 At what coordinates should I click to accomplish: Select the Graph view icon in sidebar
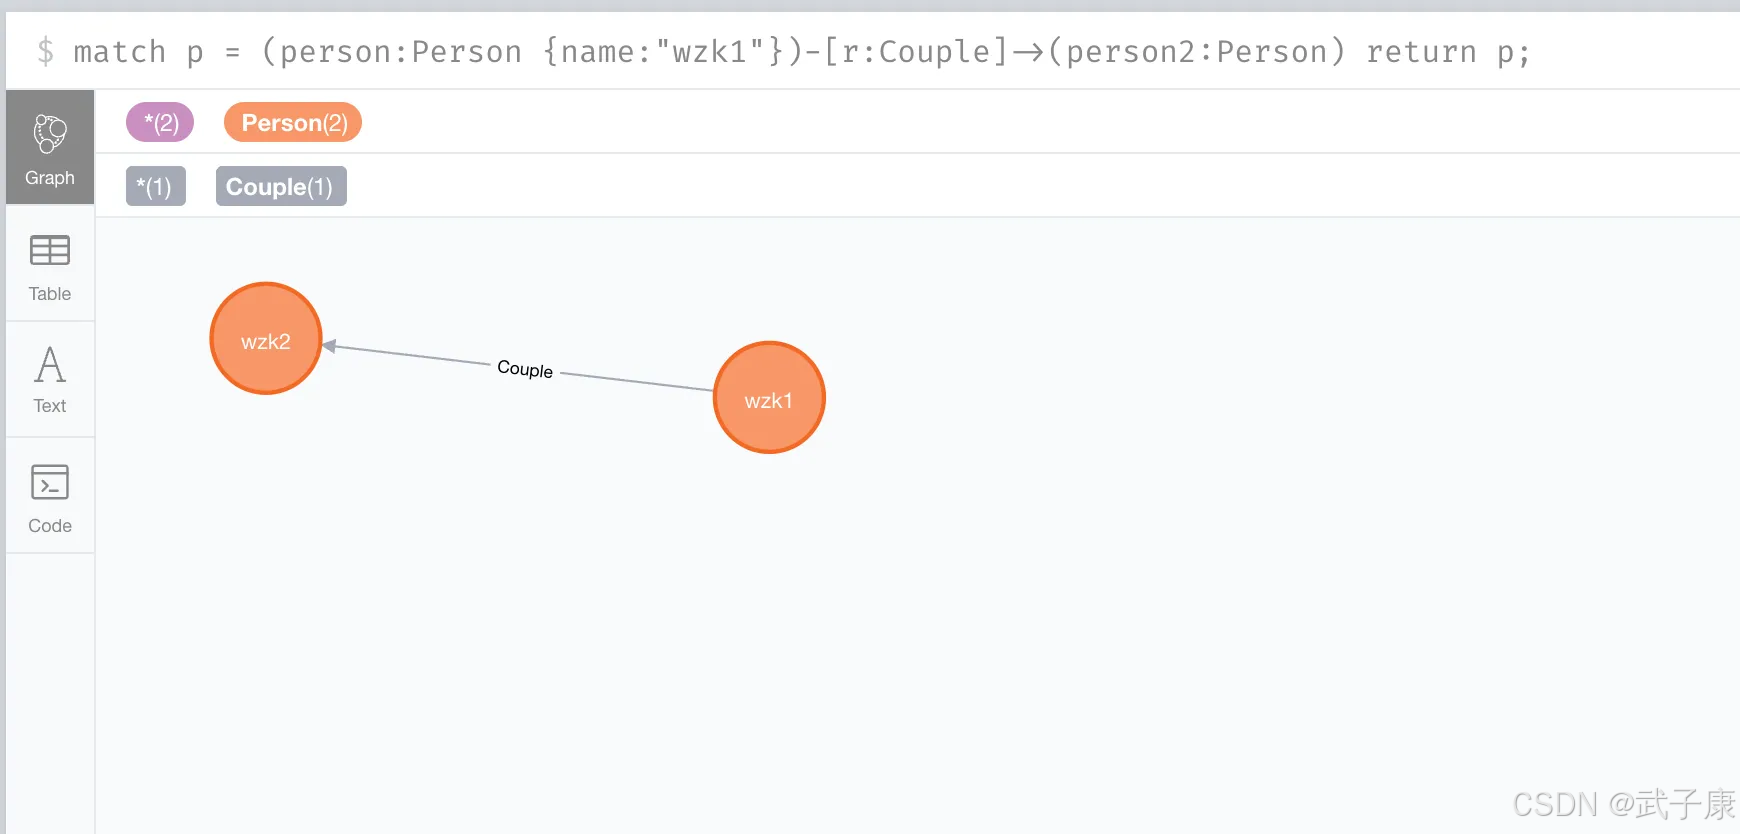pos(49,146)
